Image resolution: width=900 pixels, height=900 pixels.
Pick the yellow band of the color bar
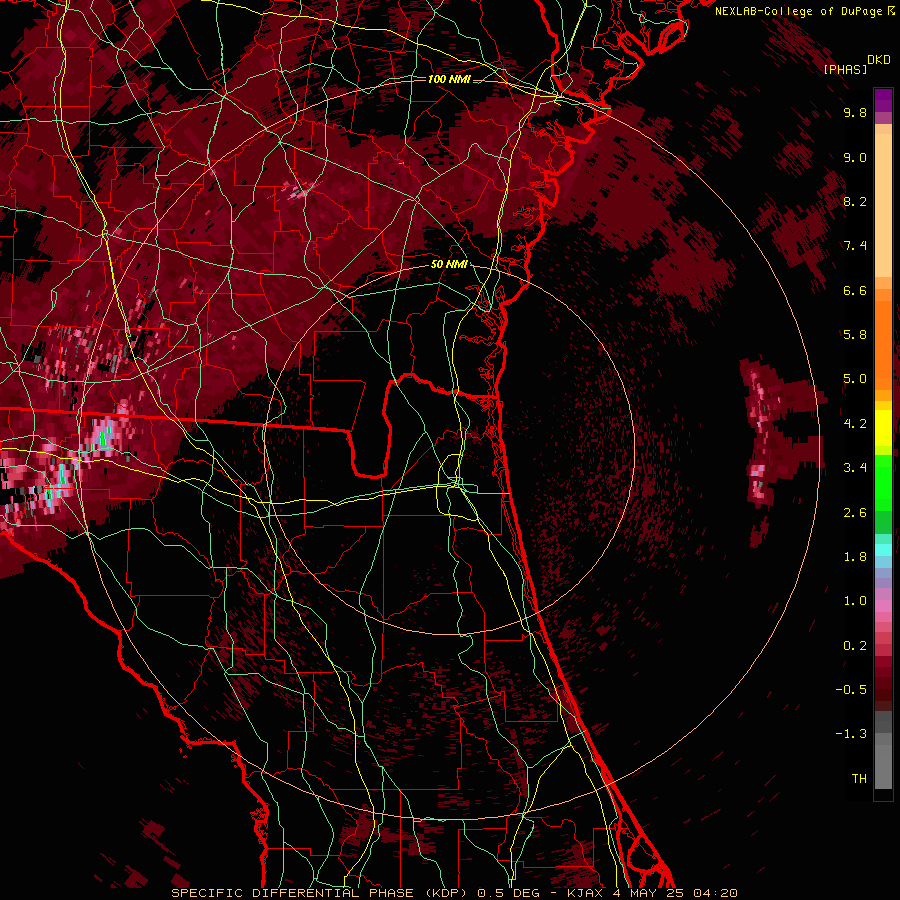(883, 428)
